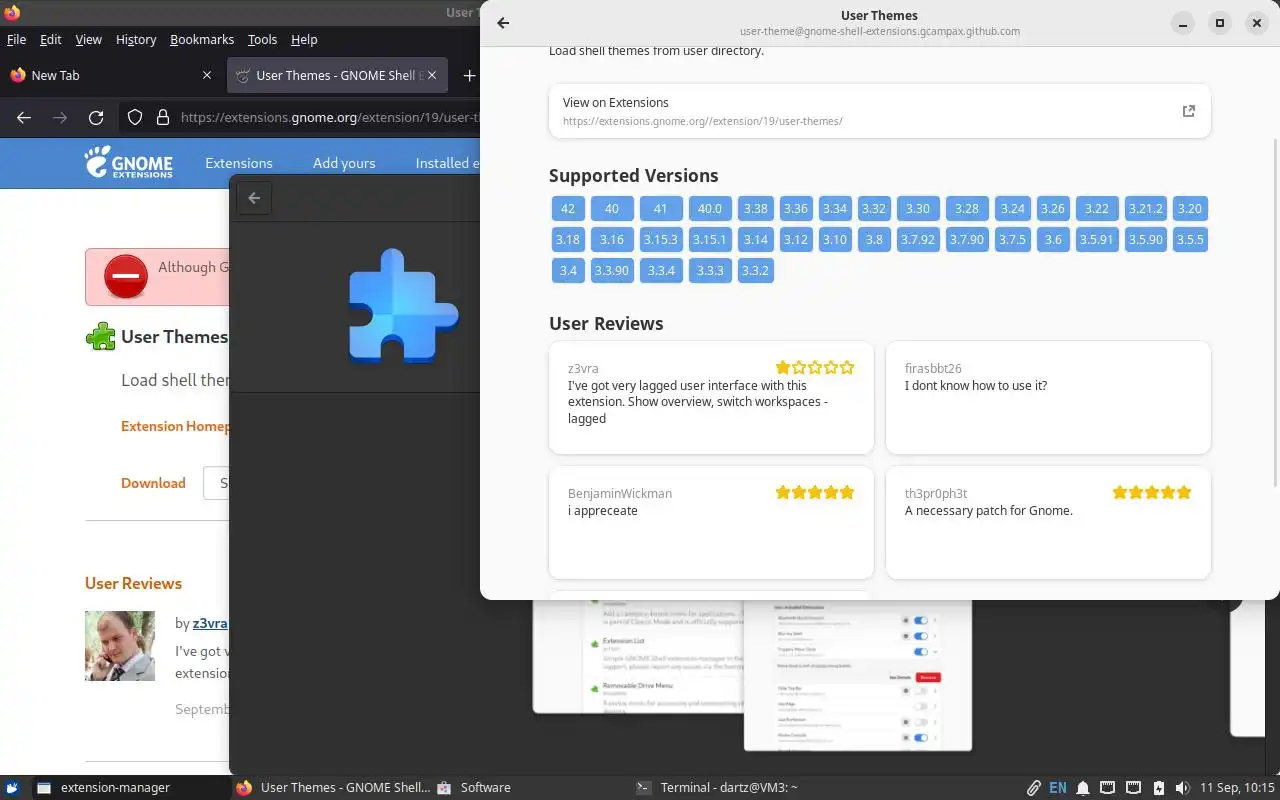Select the 3.5.91 version tag
Viewport: 1280px width, 800px height.
point(1097,240)
